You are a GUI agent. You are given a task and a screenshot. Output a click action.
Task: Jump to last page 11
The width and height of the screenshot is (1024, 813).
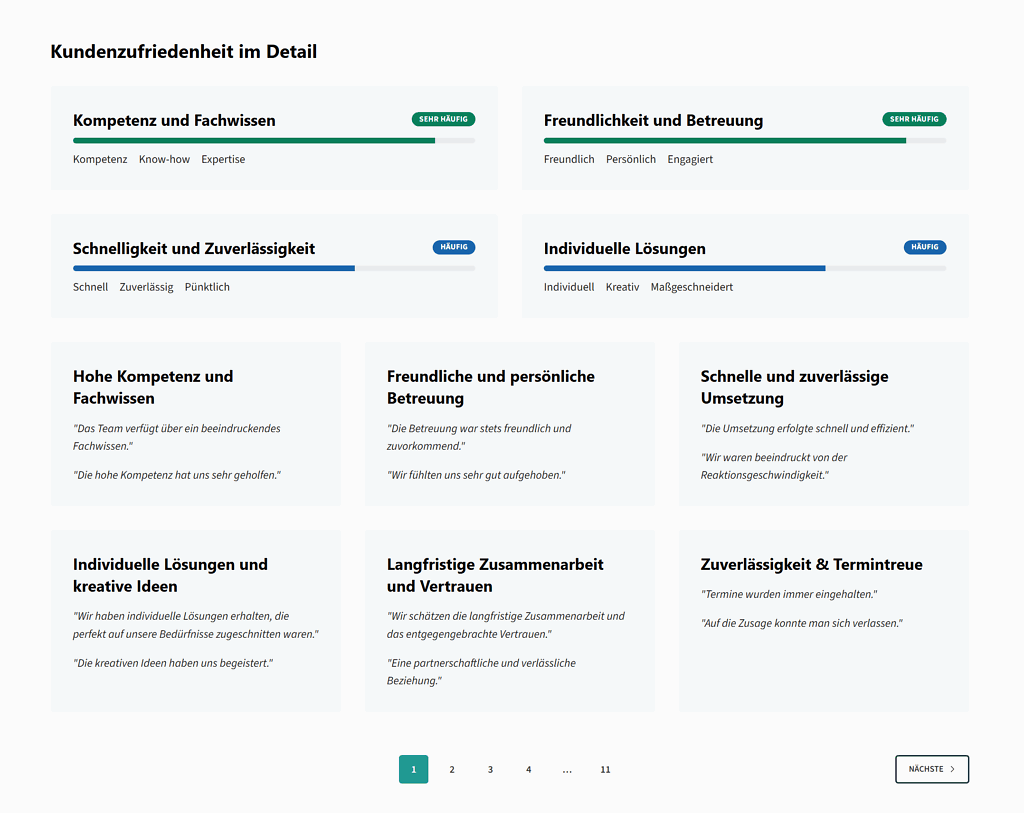point(605,769)
